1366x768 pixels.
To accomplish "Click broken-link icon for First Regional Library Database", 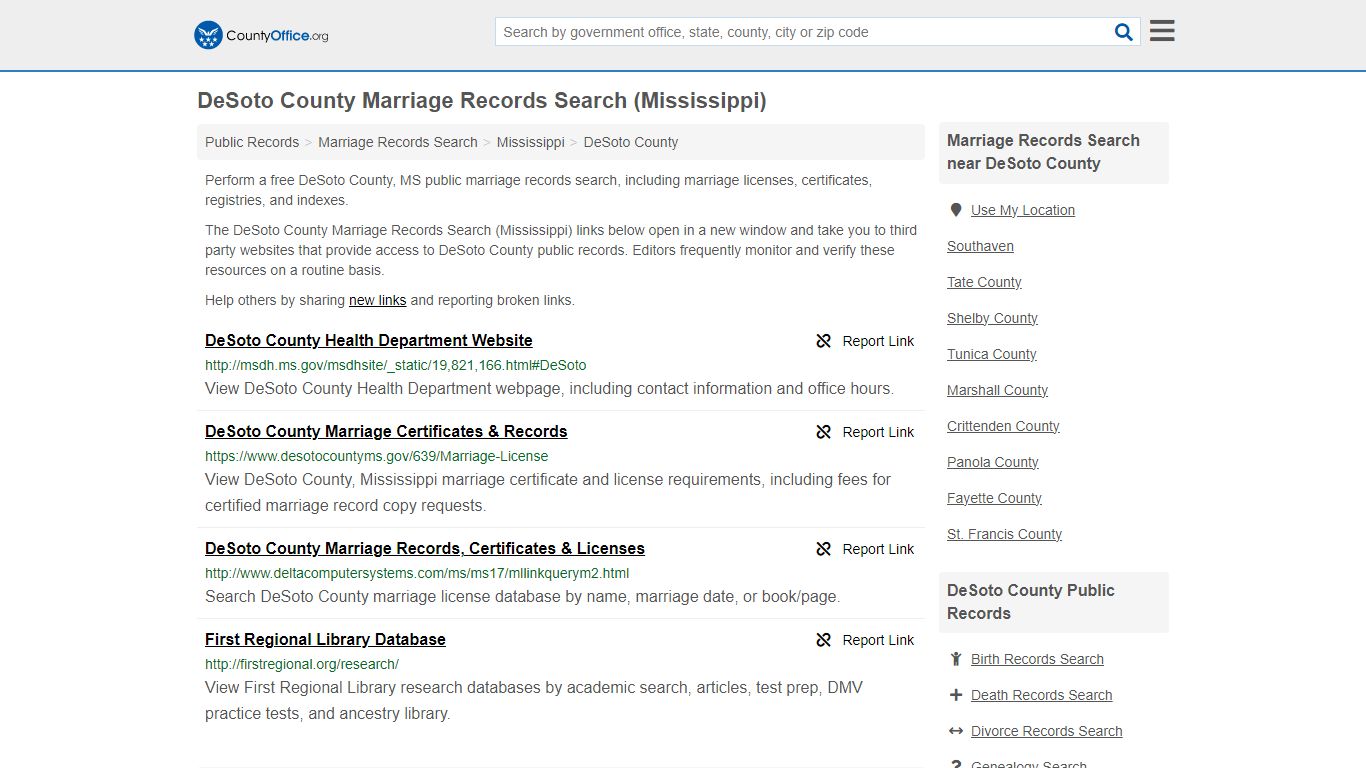I will click(x=824, y=640).
